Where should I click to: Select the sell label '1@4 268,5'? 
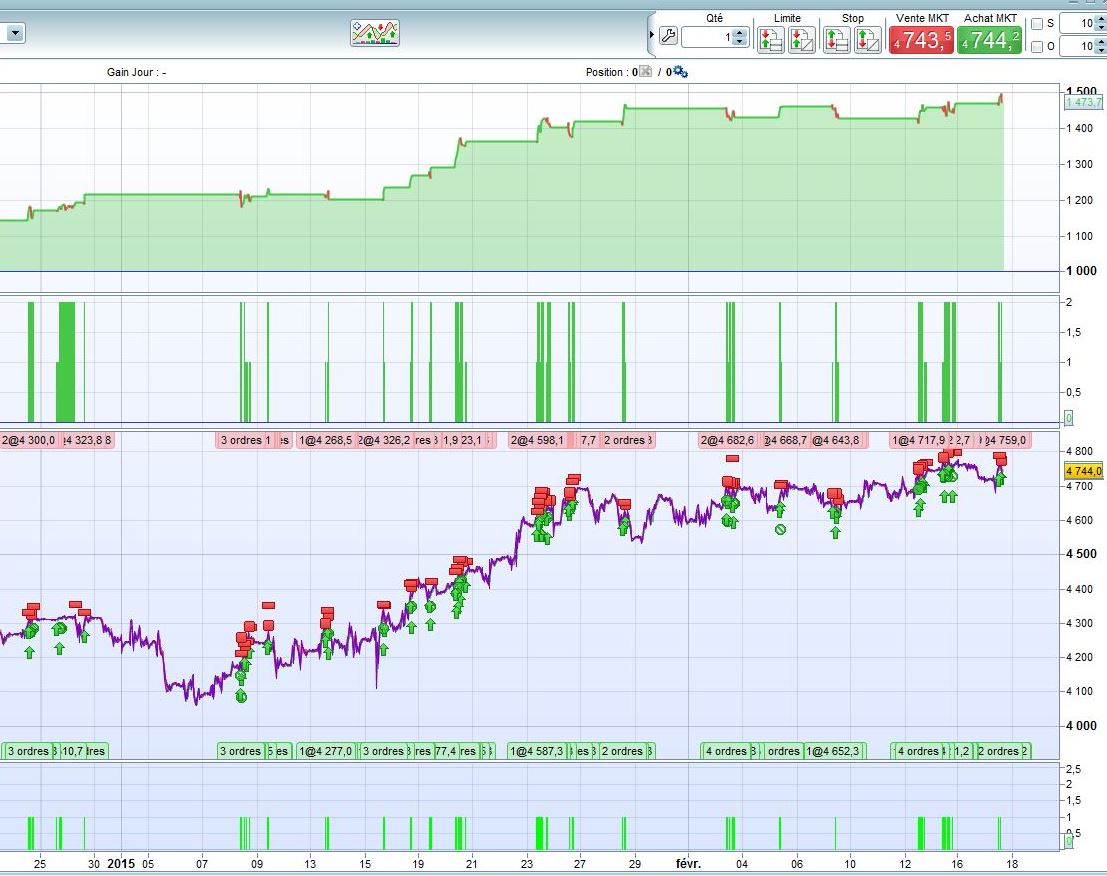pos(325,440)
